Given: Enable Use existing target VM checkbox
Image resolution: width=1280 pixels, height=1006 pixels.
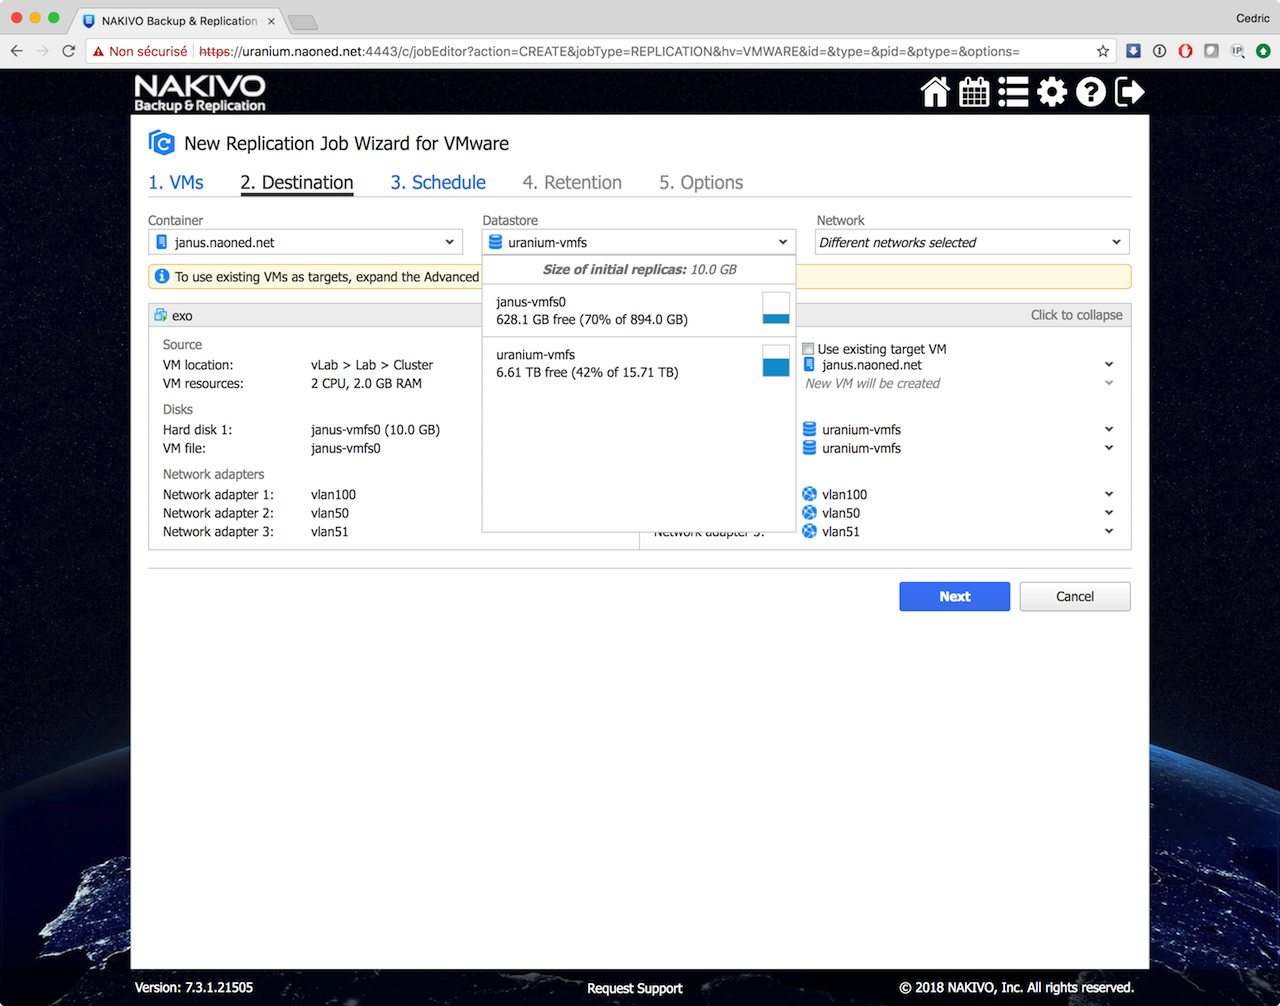Looking at the screenshot, I should click(808, 349).
